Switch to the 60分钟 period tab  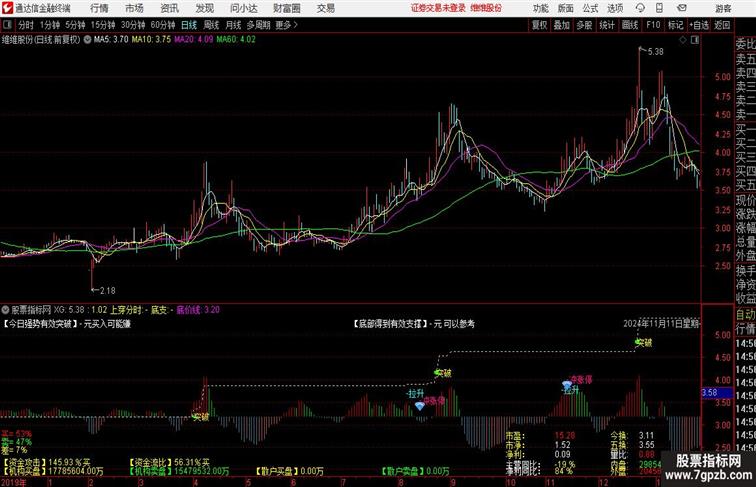pos(162,25)
